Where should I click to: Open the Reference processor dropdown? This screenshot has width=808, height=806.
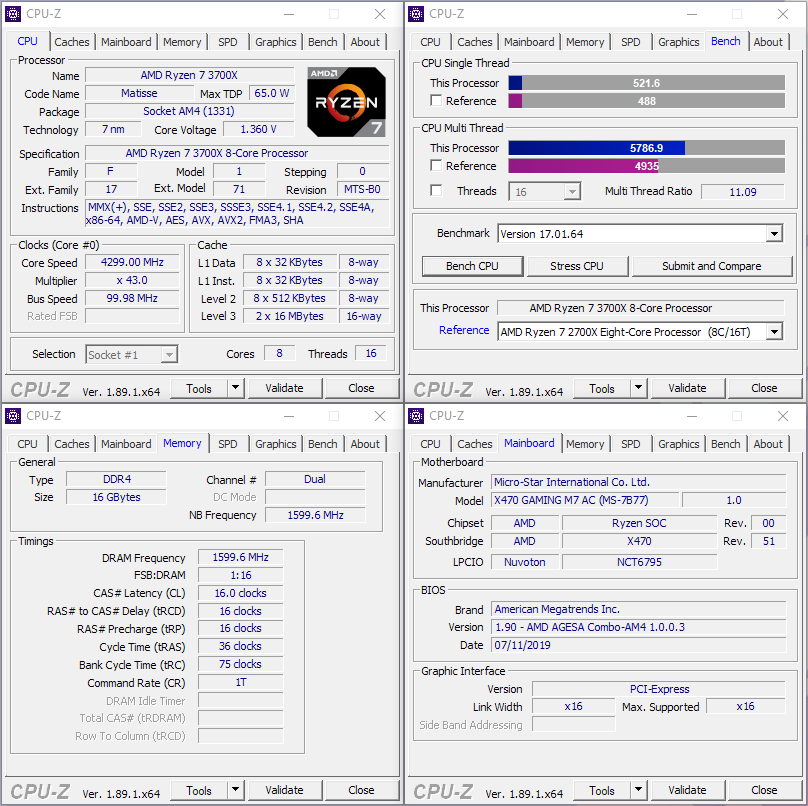pos(774,332)
